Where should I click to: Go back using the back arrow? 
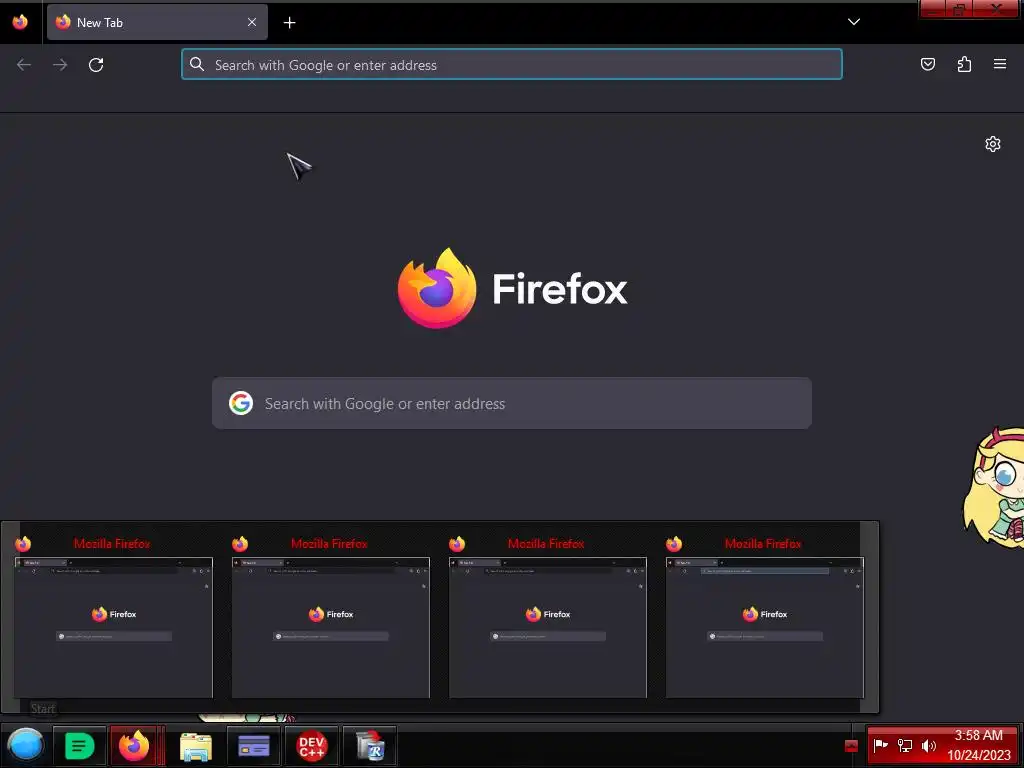[24, 65]
